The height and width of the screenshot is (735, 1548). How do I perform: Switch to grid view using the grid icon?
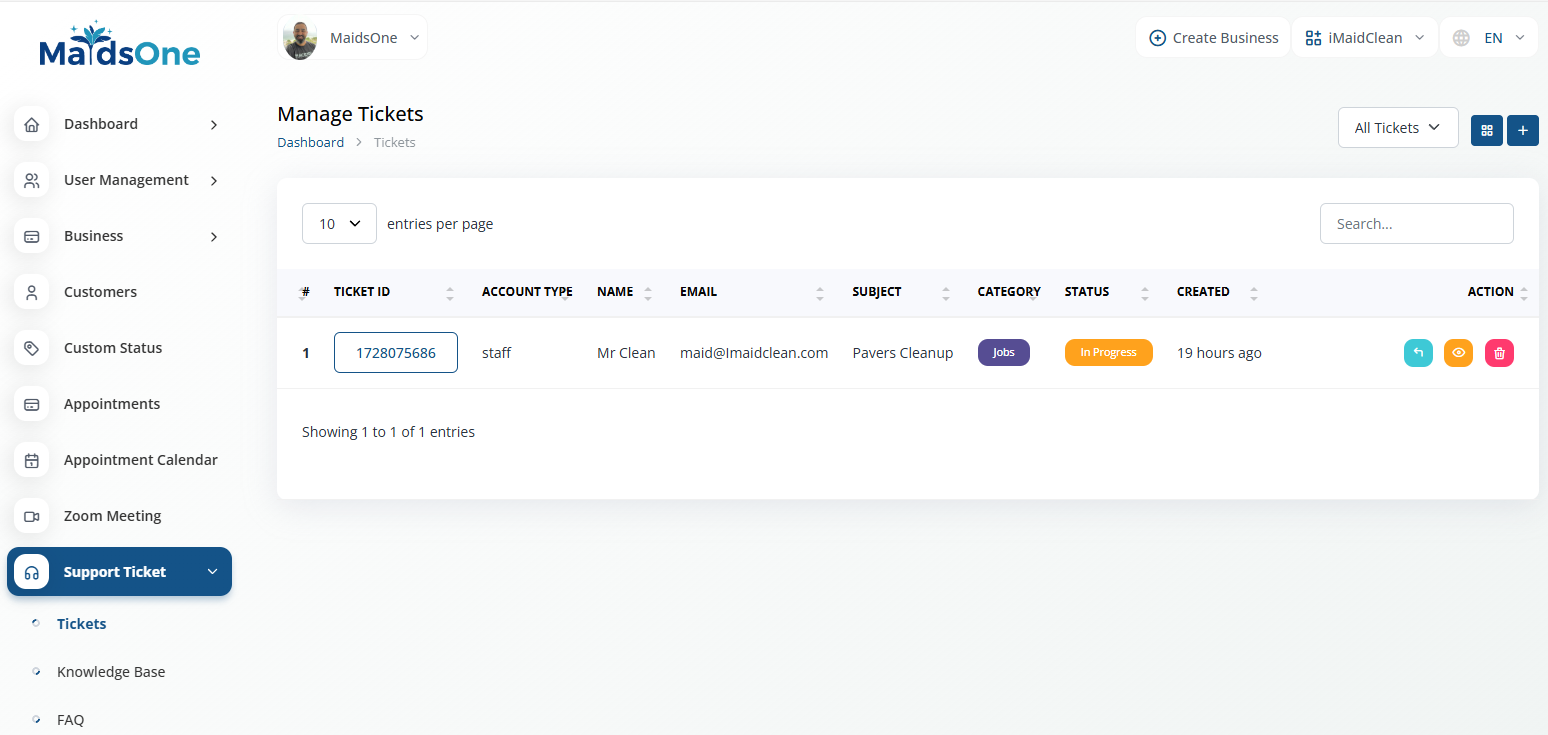(x=1486, y=130)
